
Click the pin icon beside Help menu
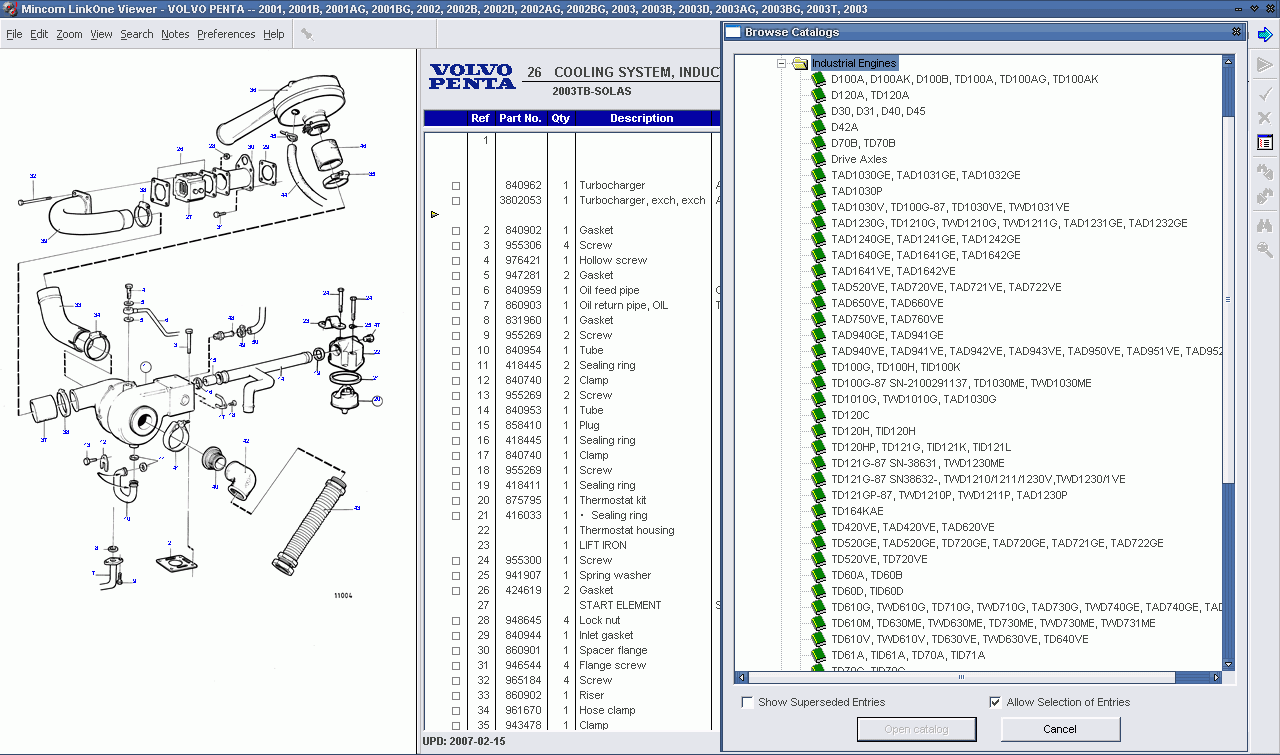pyautogui.click(x=307, y=34)
